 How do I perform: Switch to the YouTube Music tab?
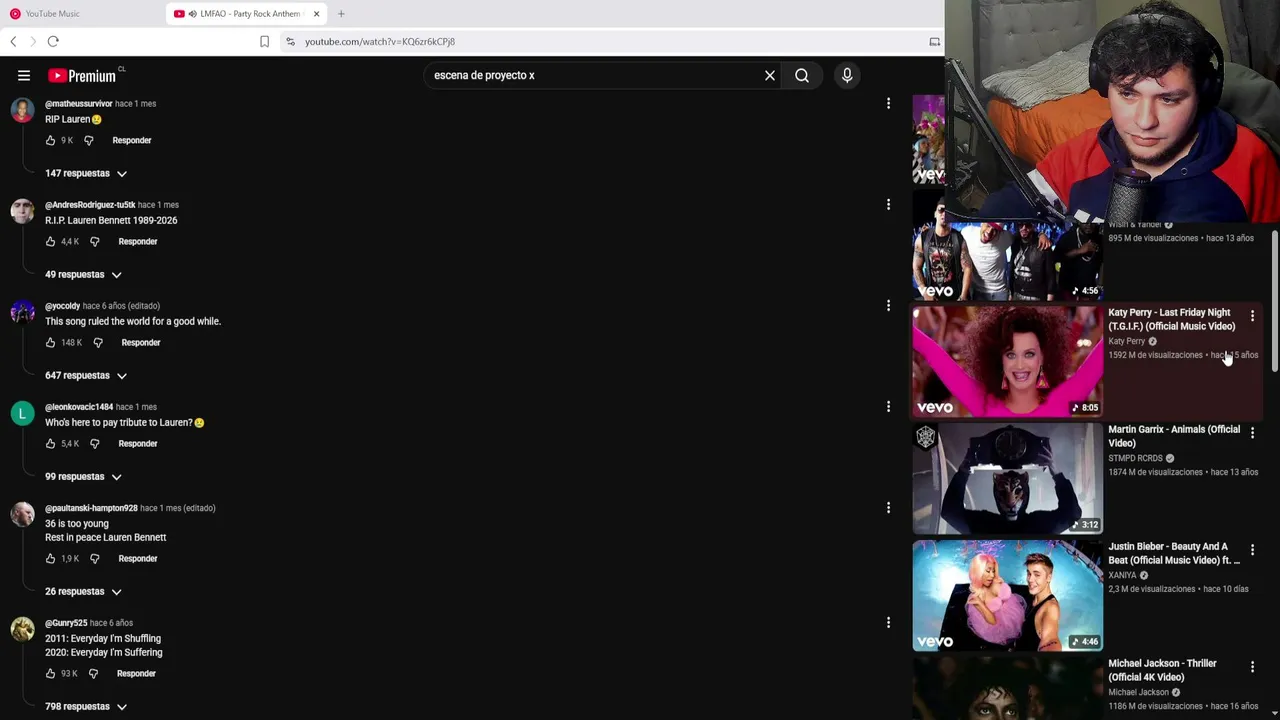point(82,14)
